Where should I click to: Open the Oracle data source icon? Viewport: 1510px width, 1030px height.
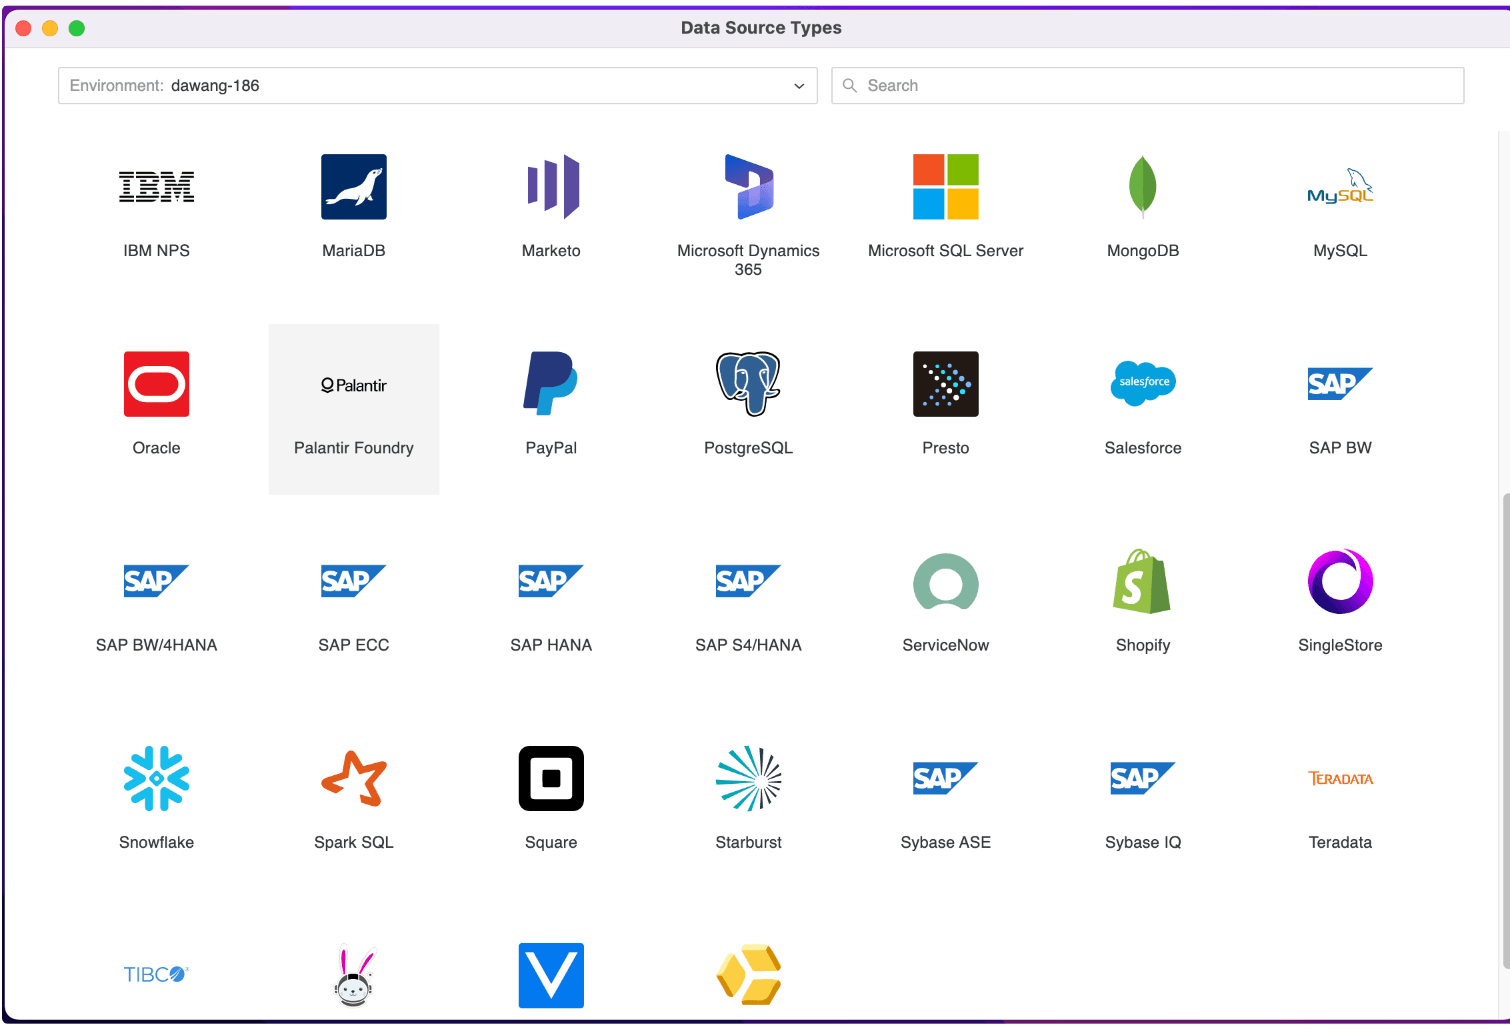pyautogui.click(x=156, y=384)
